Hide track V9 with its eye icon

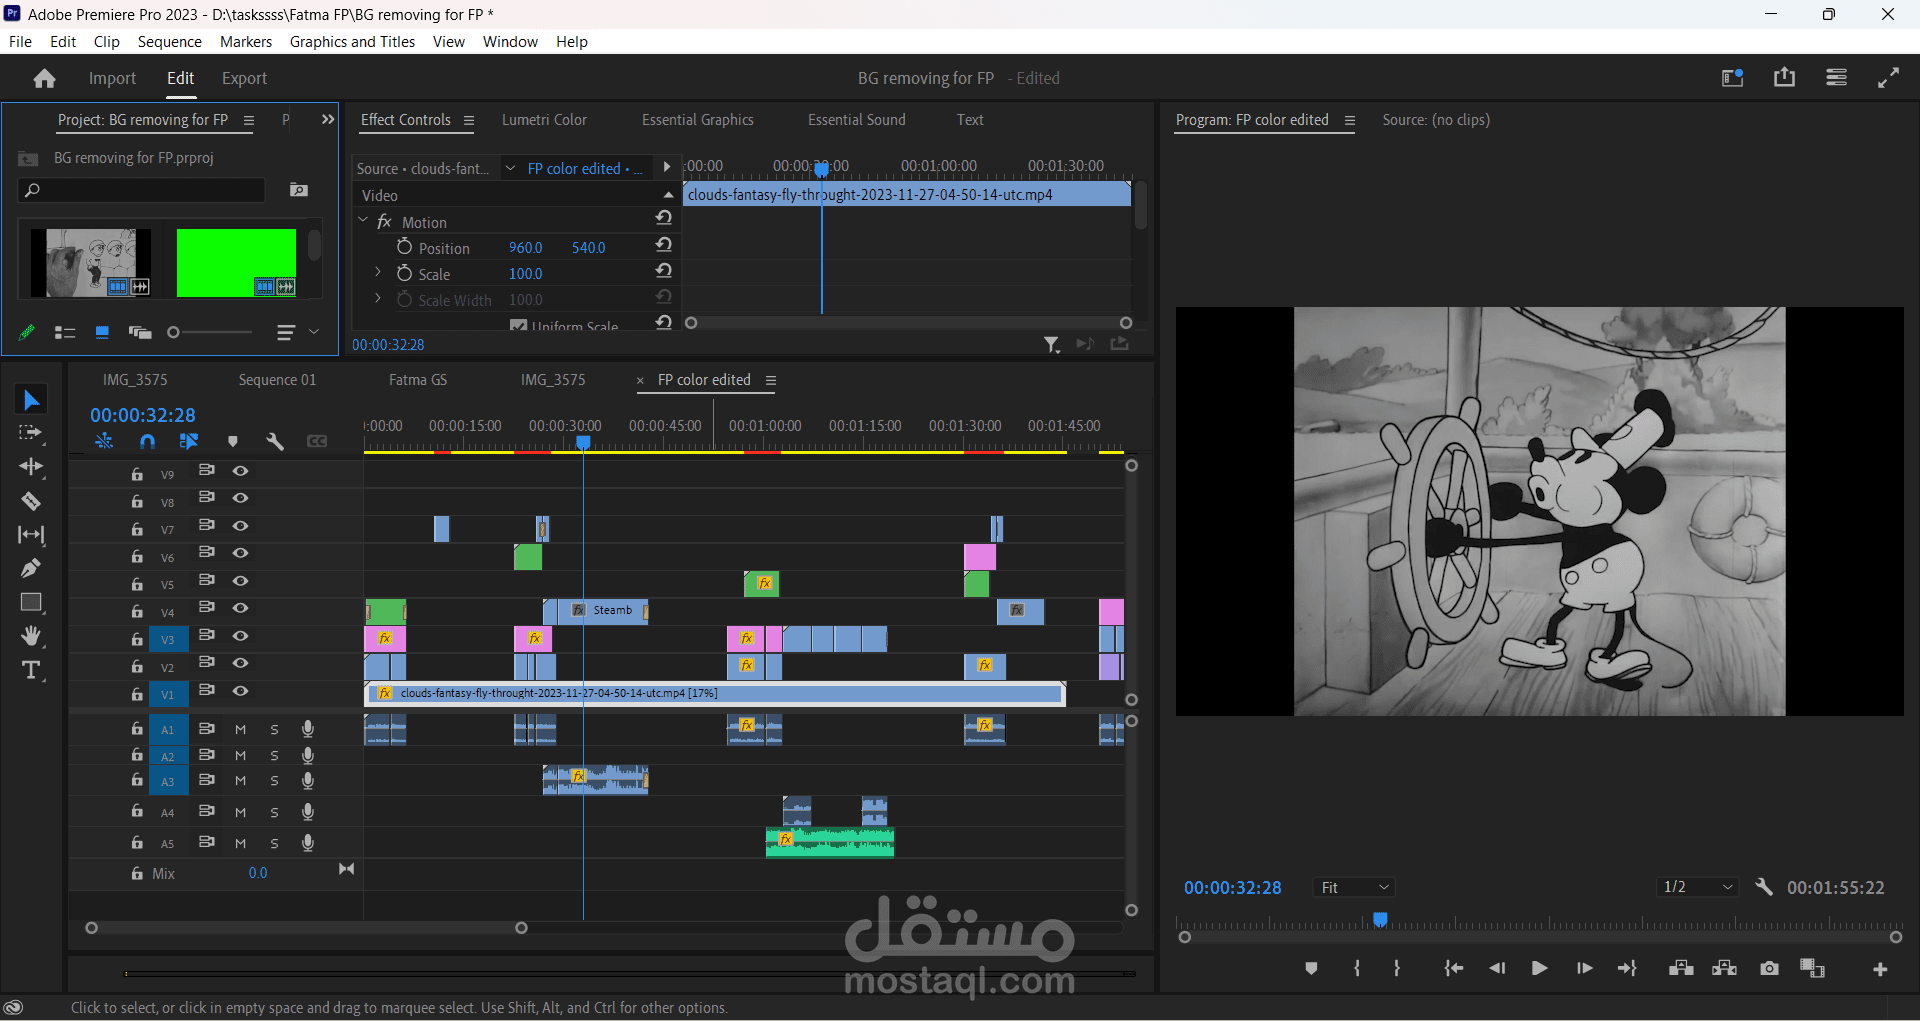click(x=240, y=471)
